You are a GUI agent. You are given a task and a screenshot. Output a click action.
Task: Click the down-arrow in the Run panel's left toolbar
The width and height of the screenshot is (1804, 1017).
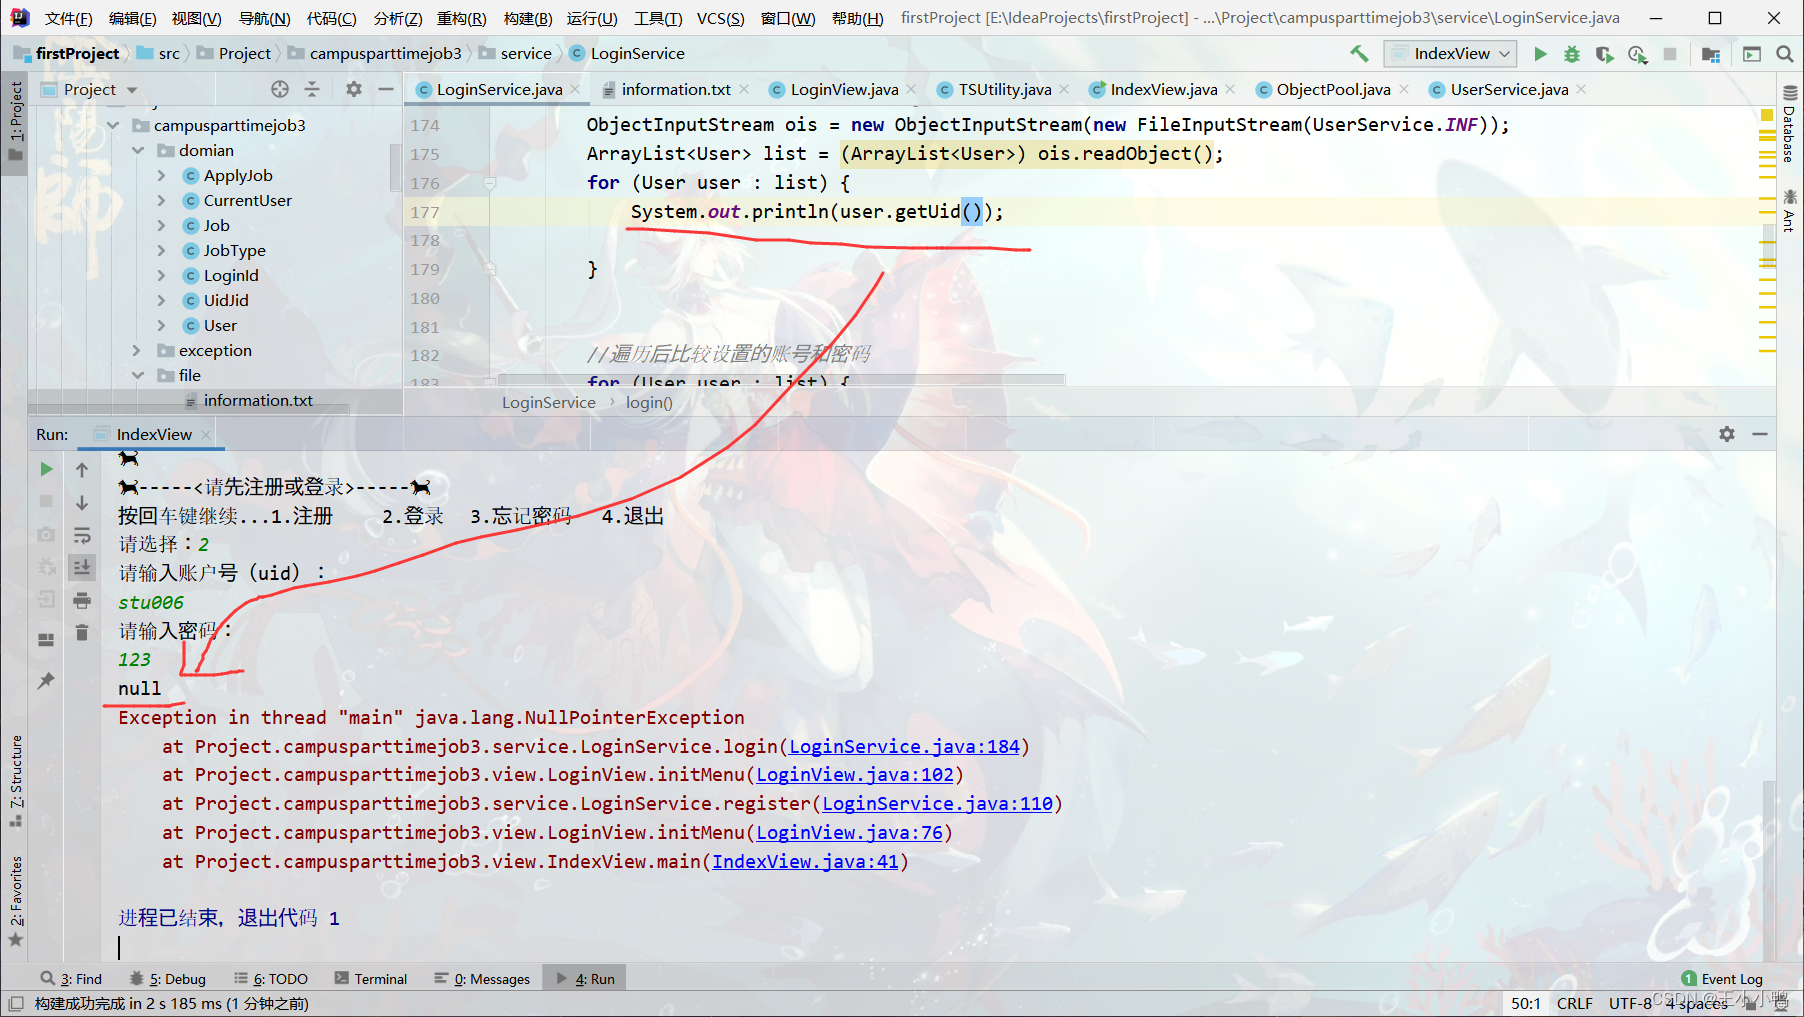click(x=82, y=502)
